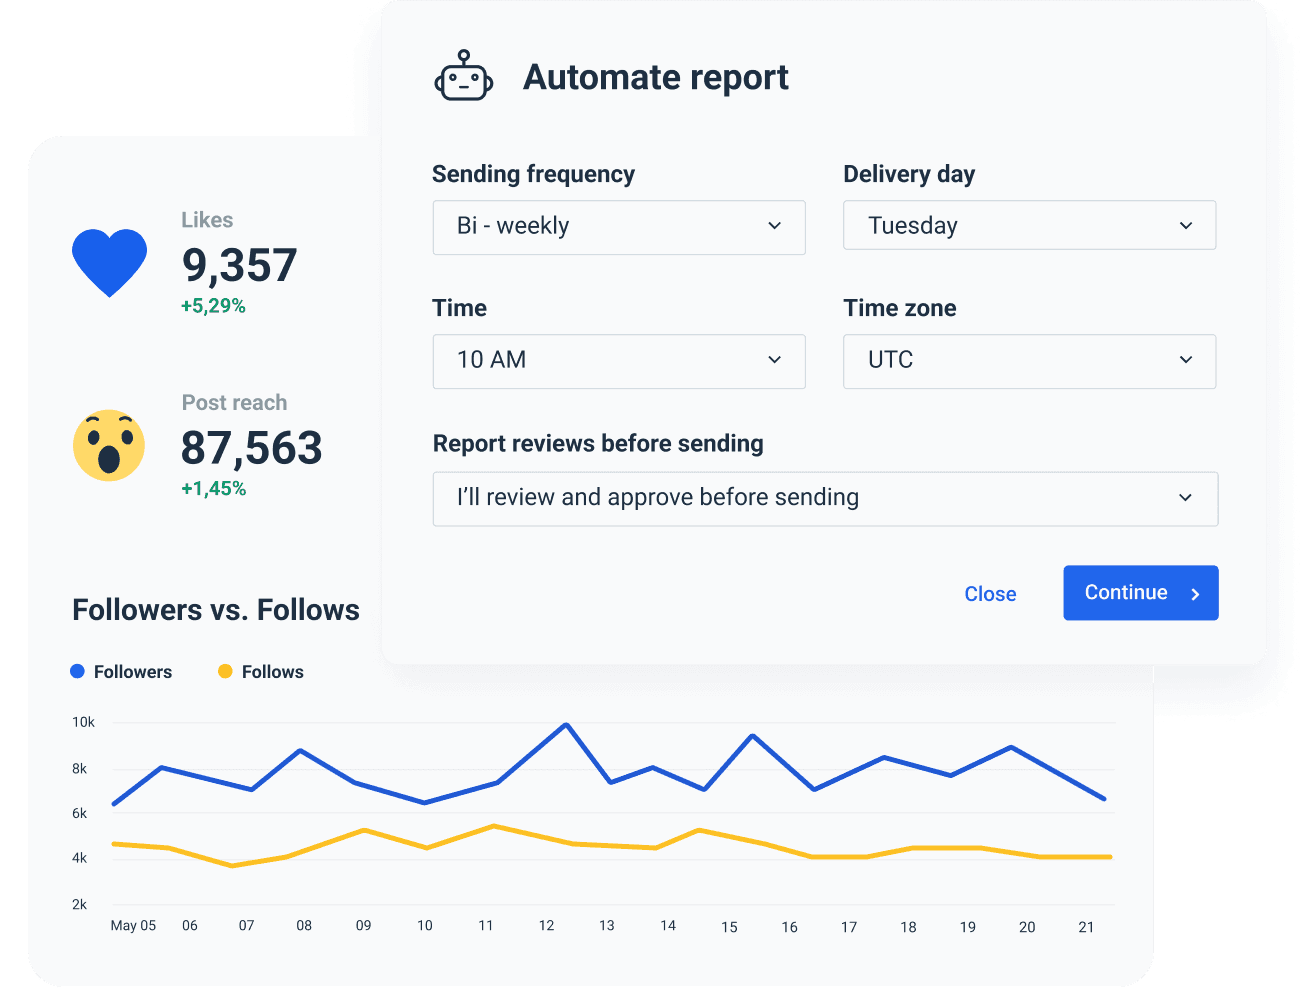Click the arrow icon inside Continue button
The width and height of the screenshot is (1300, 1000).
[x=1196, y=593]
